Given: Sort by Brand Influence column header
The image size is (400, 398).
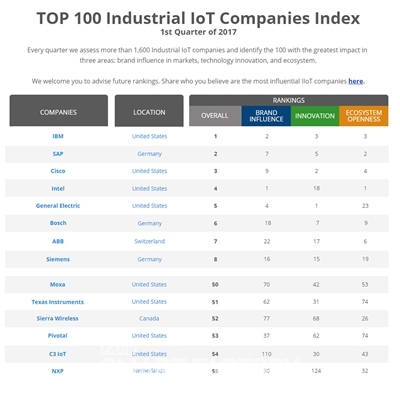Looking at the screenshot, I should [x=266, y=116].
